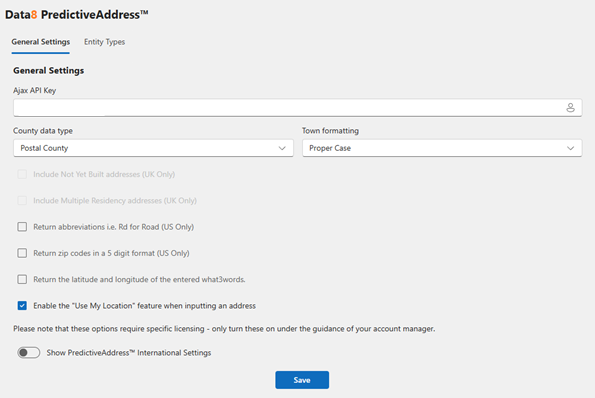The width and height of the screenshot is (595, 398).
Task: Click the Data8 PredictiveAddress title
Action: tap(76, 14)
